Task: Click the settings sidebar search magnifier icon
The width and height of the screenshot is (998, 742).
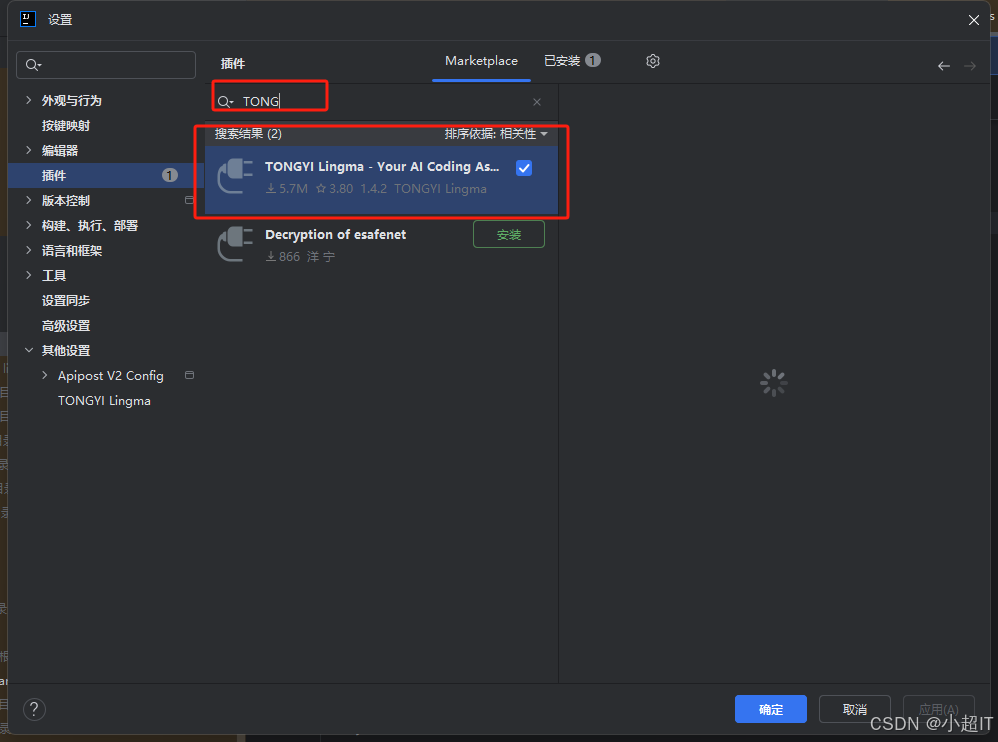Action: pos(33,65)
